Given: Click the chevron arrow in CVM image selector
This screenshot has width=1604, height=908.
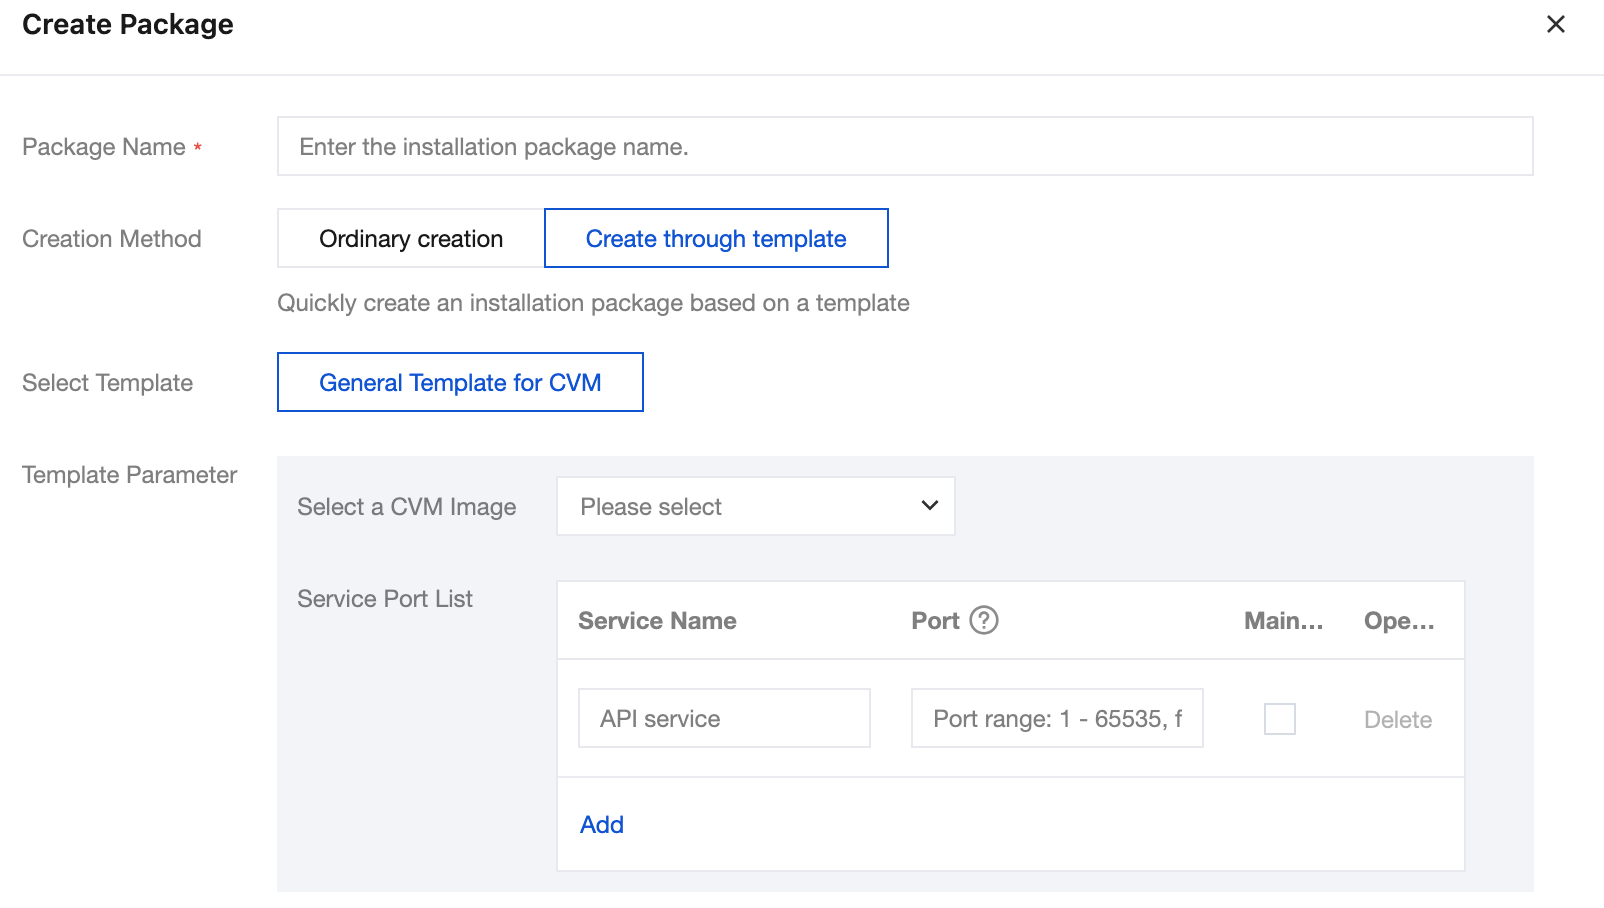Looking at the screenshot, I should coord(929,506).
